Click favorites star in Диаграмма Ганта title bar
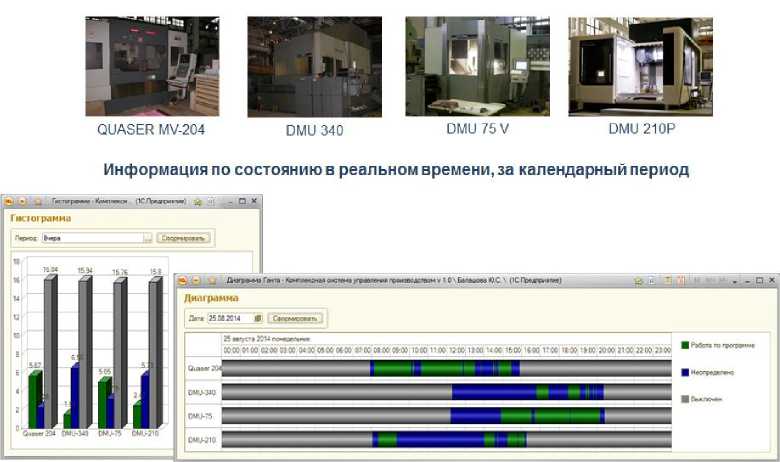 pyautogui.click(x=212, y=280)
